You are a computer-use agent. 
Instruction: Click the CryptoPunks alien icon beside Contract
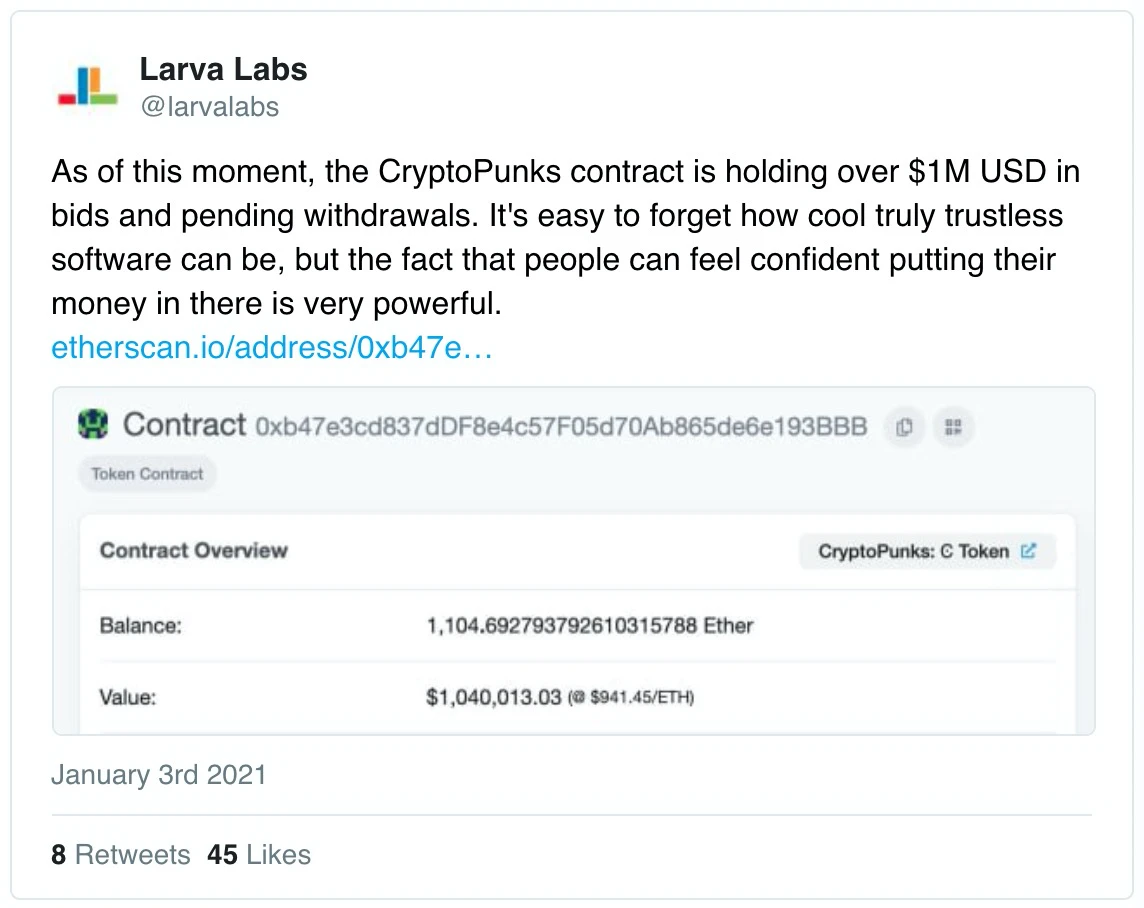coord(93,426)
